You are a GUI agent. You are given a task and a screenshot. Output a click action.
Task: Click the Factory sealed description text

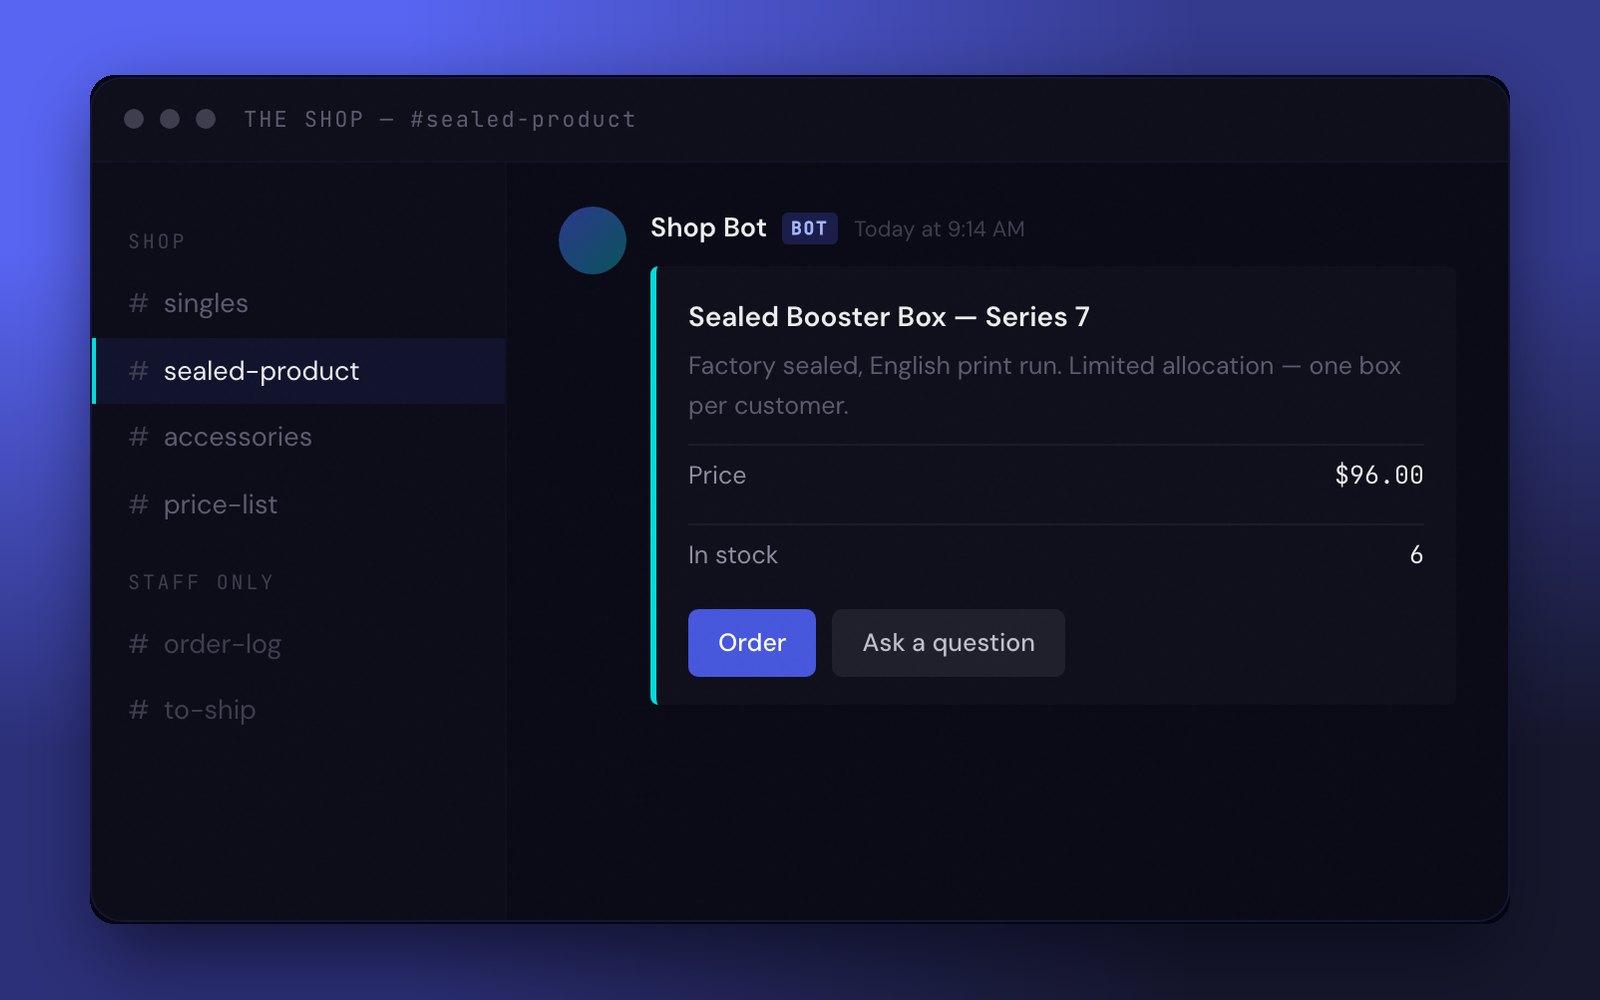[x=1045, y=386]
